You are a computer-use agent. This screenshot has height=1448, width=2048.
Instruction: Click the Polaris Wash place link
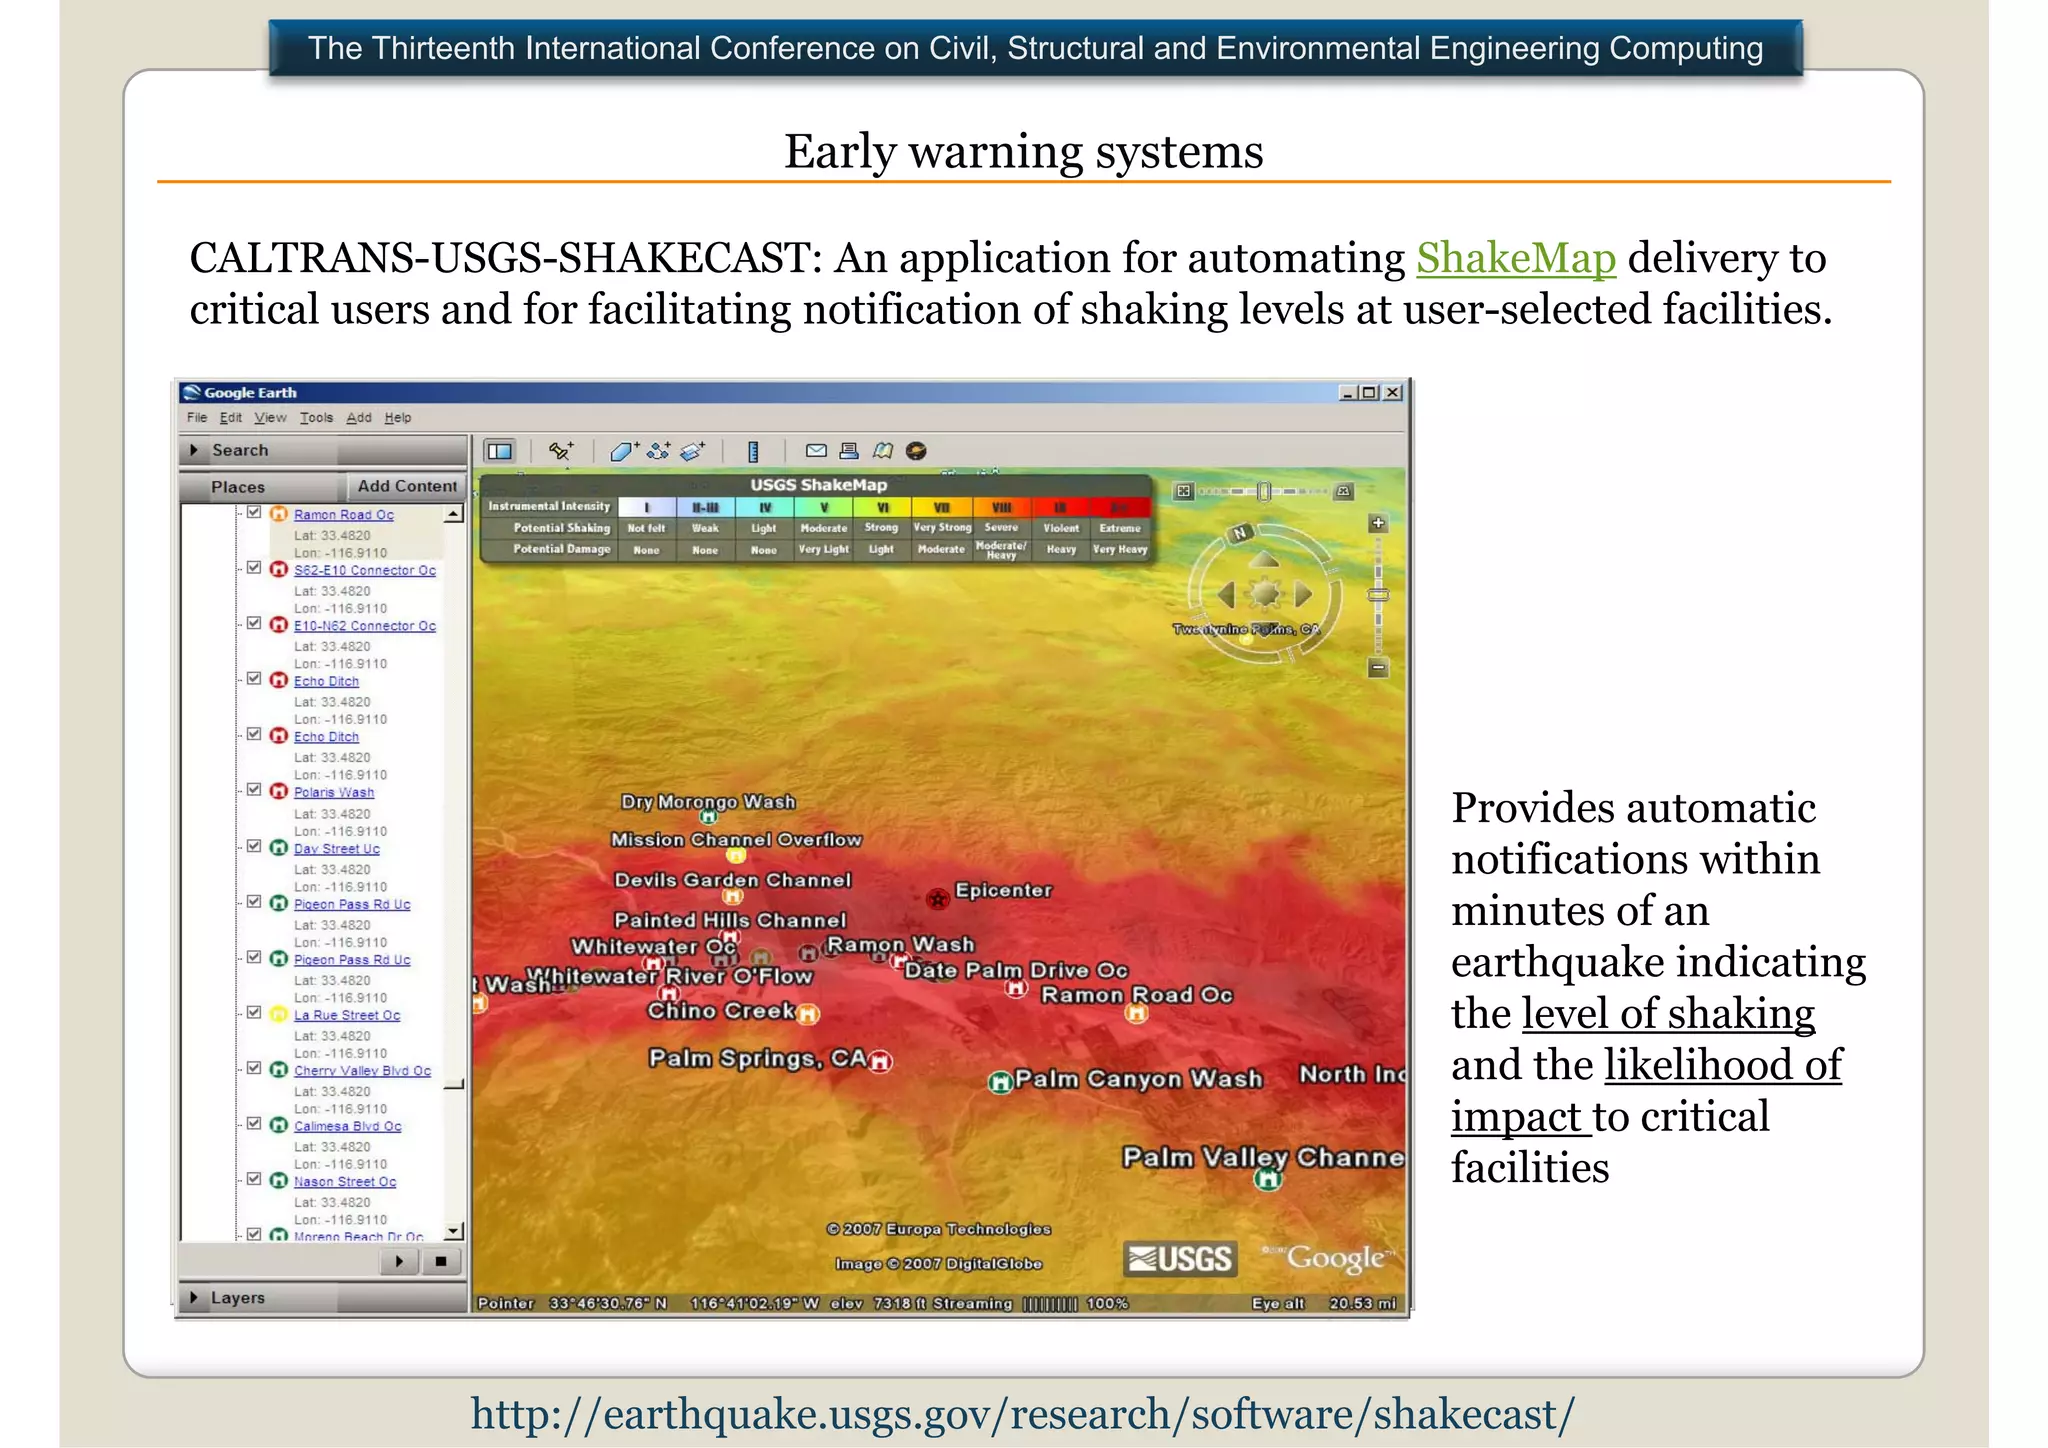334,792
